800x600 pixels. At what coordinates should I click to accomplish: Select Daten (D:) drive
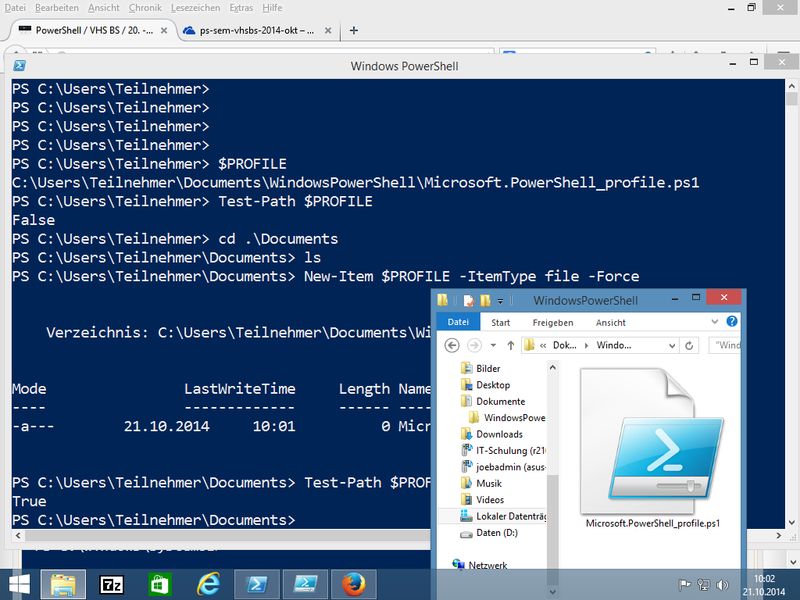[x=496, y=533]
